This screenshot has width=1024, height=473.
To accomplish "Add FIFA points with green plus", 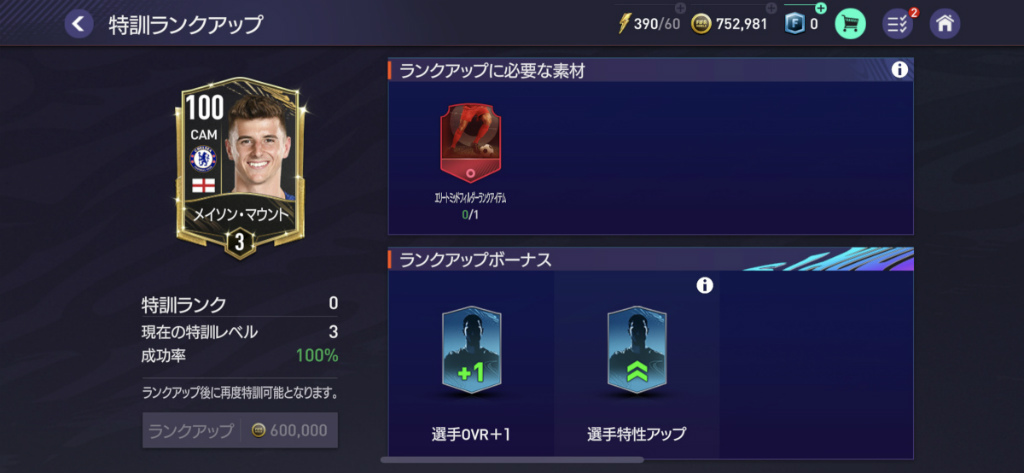I will point(821,8).
